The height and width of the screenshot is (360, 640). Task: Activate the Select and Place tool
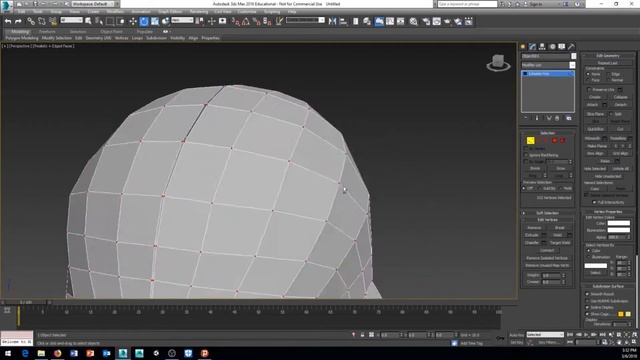coord(165,21)
